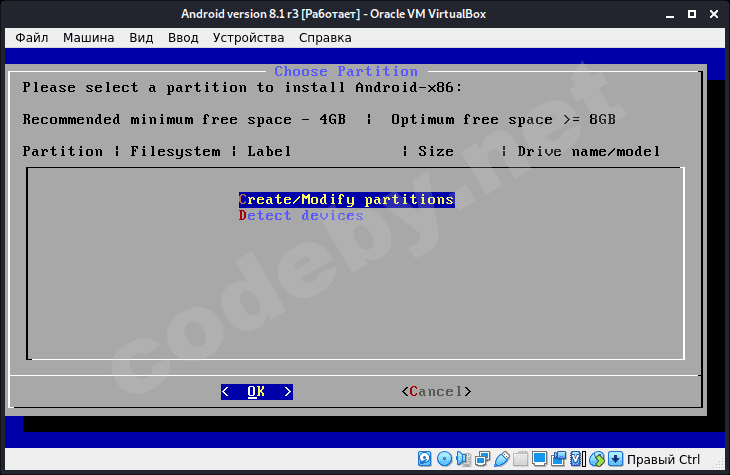Viewport: 730px width, 475px height.
Task: Close the VirtualBox VM window
Action: [714, 14]
